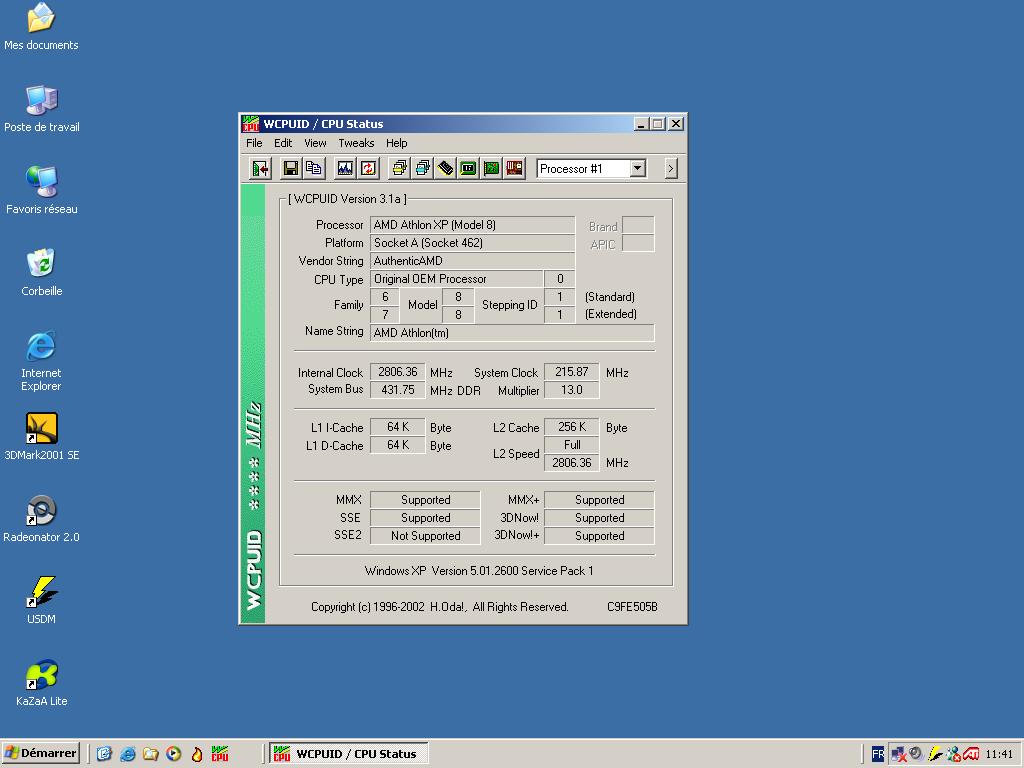This screenshot has width=1024, height=768.
Task: Click the Vendor String value AuthenticAMD
Action: (472, 261)
